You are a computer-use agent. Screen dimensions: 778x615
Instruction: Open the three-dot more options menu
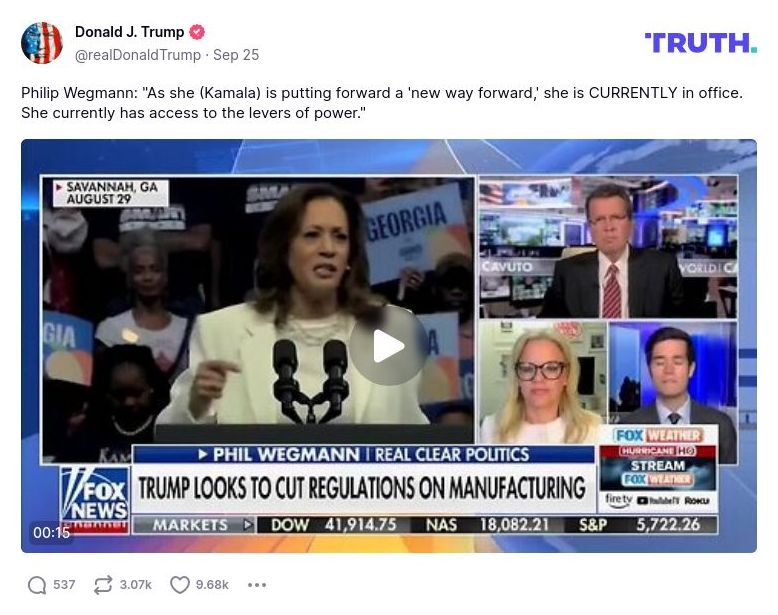[257, 585]
